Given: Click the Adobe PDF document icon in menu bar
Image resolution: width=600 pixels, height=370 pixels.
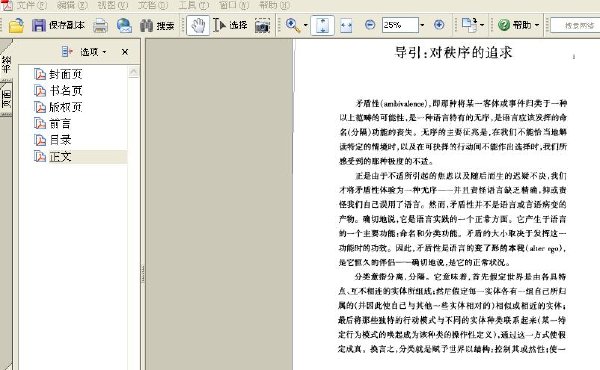Looking at the screenshot, I should click(7, 5).
